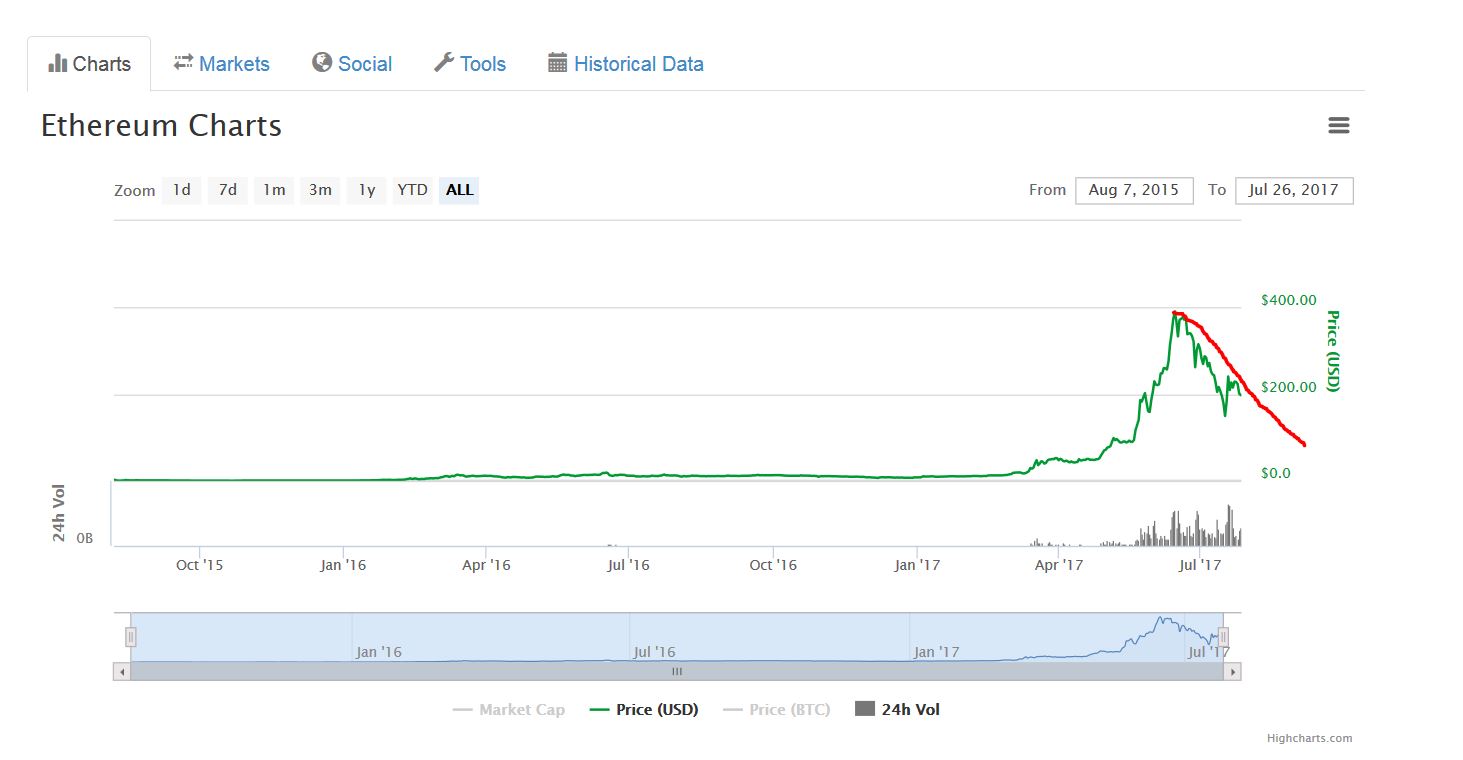Click the calendar icon beside Historical Data

click(556, 63)
